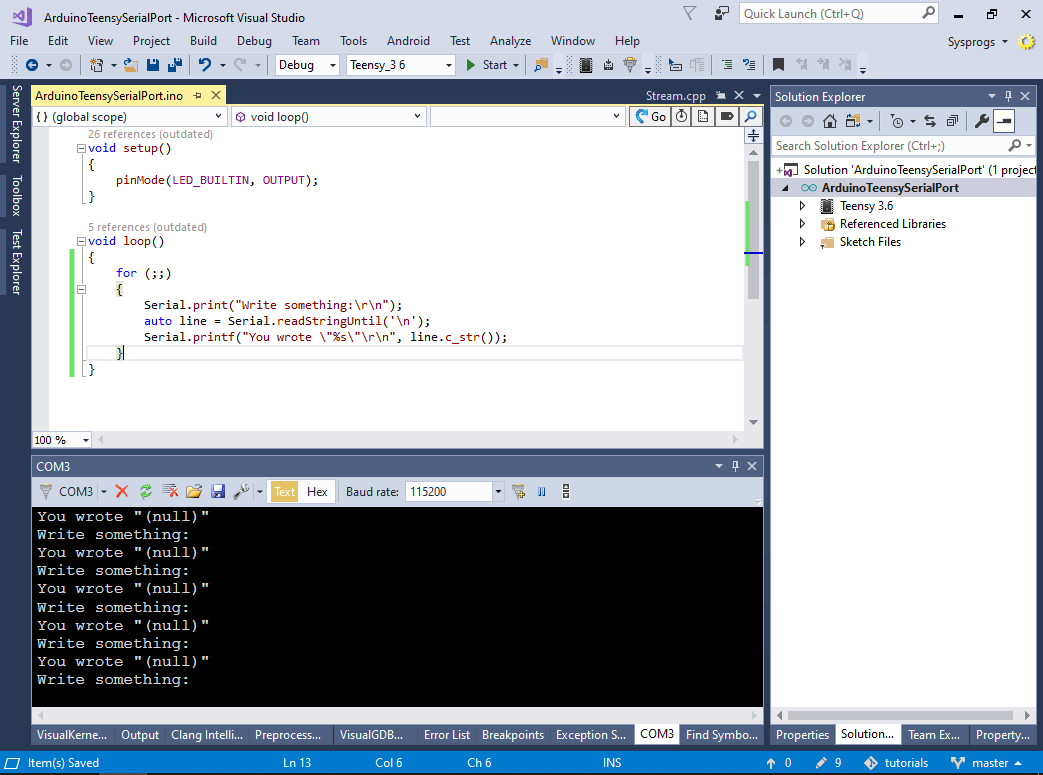Screen dimensions: 1043x775
Task: Expand the Teensy 3.6 node
Action: point(802,206)
